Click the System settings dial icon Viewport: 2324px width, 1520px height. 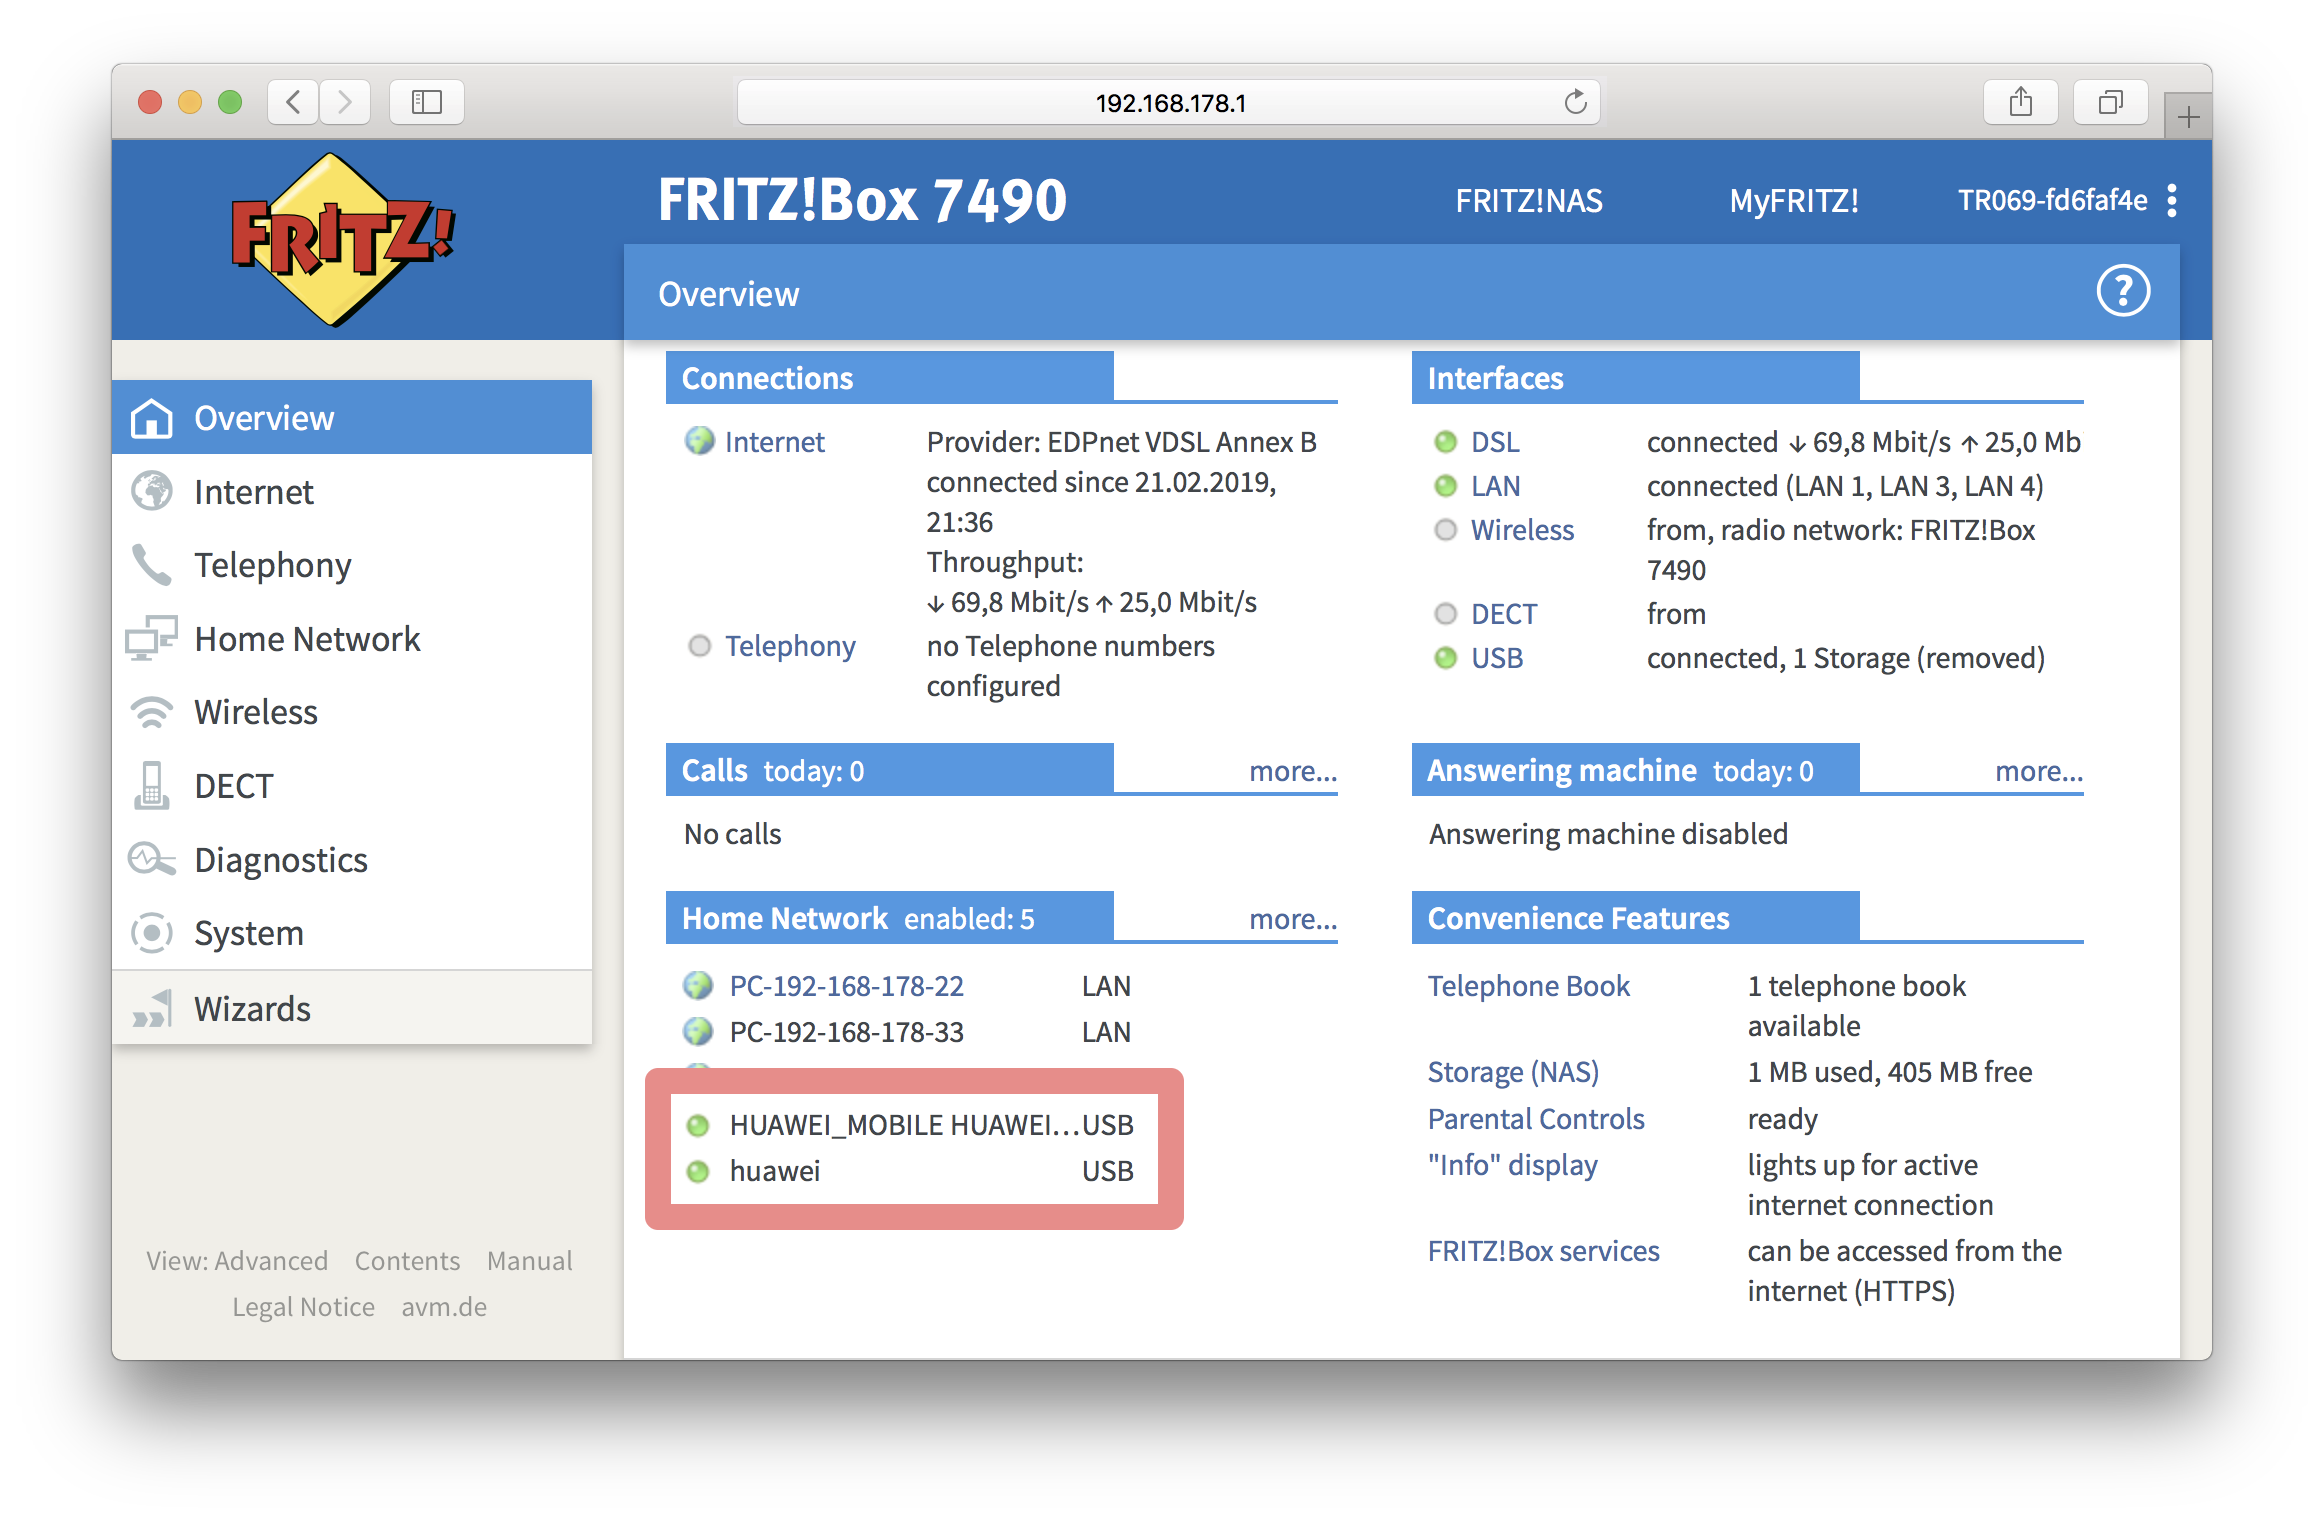point(152,933)
